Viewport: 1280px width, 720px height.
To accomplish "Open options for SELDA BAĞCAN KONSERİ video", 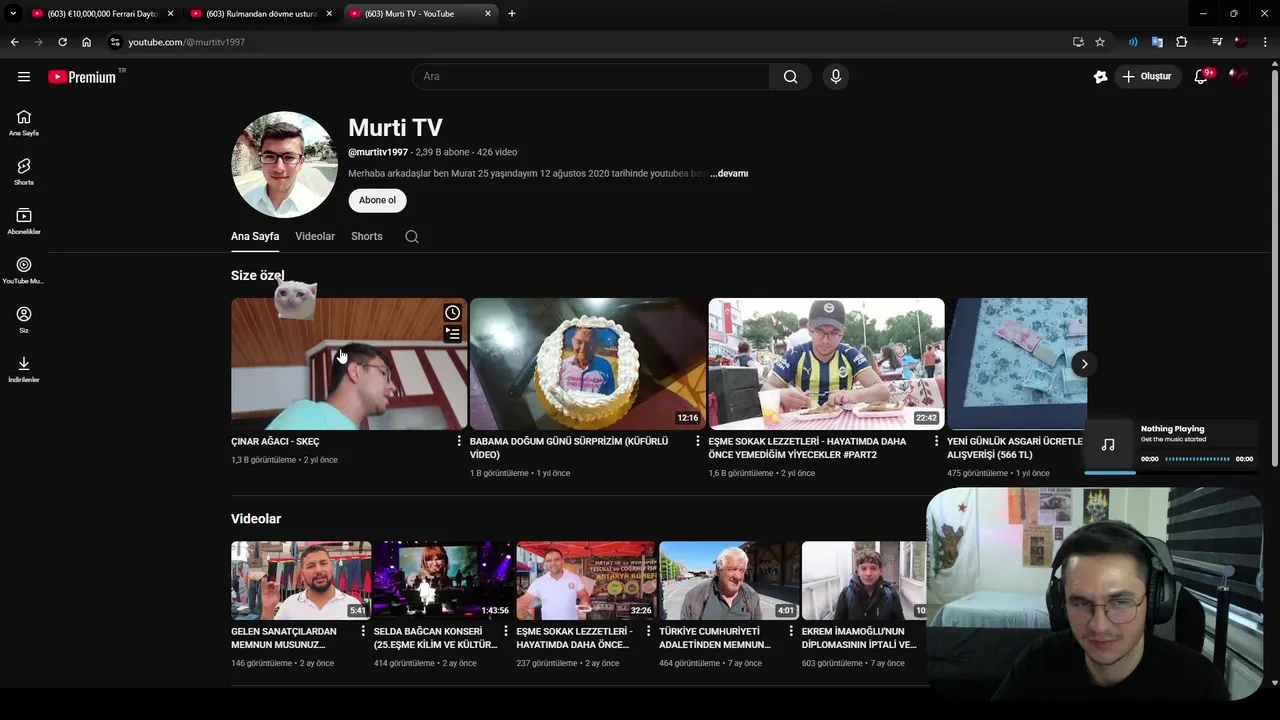I will coord(506,631).
